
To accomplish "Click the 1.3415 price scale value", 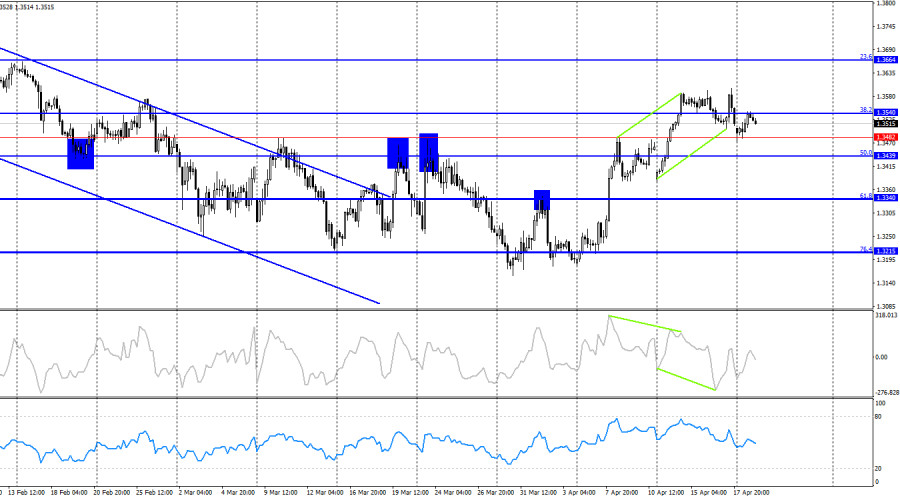I will [x=886, y=166].
